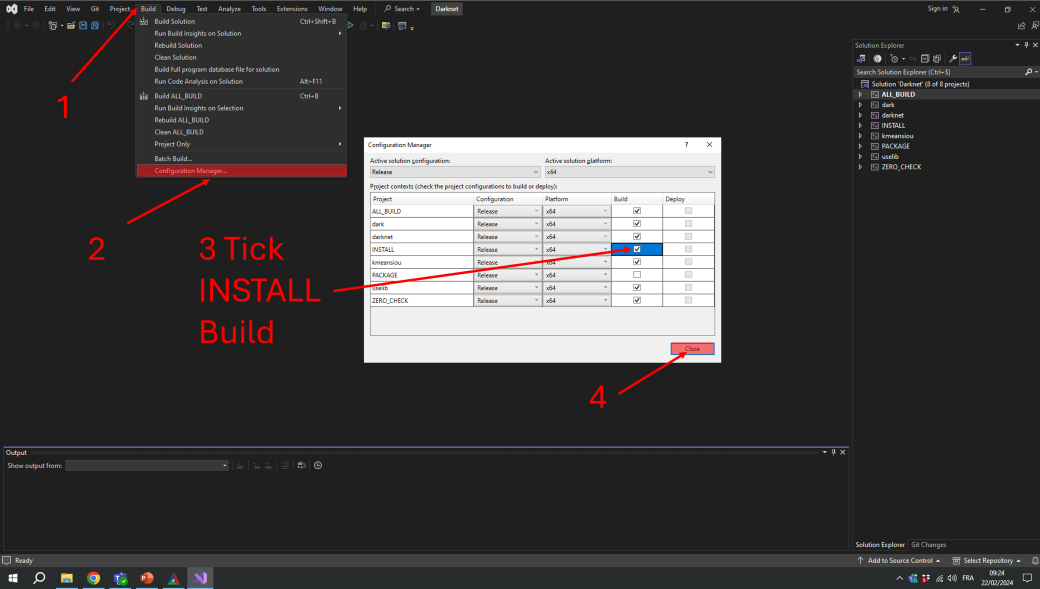This screenshot has width=1040, height=589.
Task: Click Collapse All icon in Solution Explorer
Action: tap(925, 58)
